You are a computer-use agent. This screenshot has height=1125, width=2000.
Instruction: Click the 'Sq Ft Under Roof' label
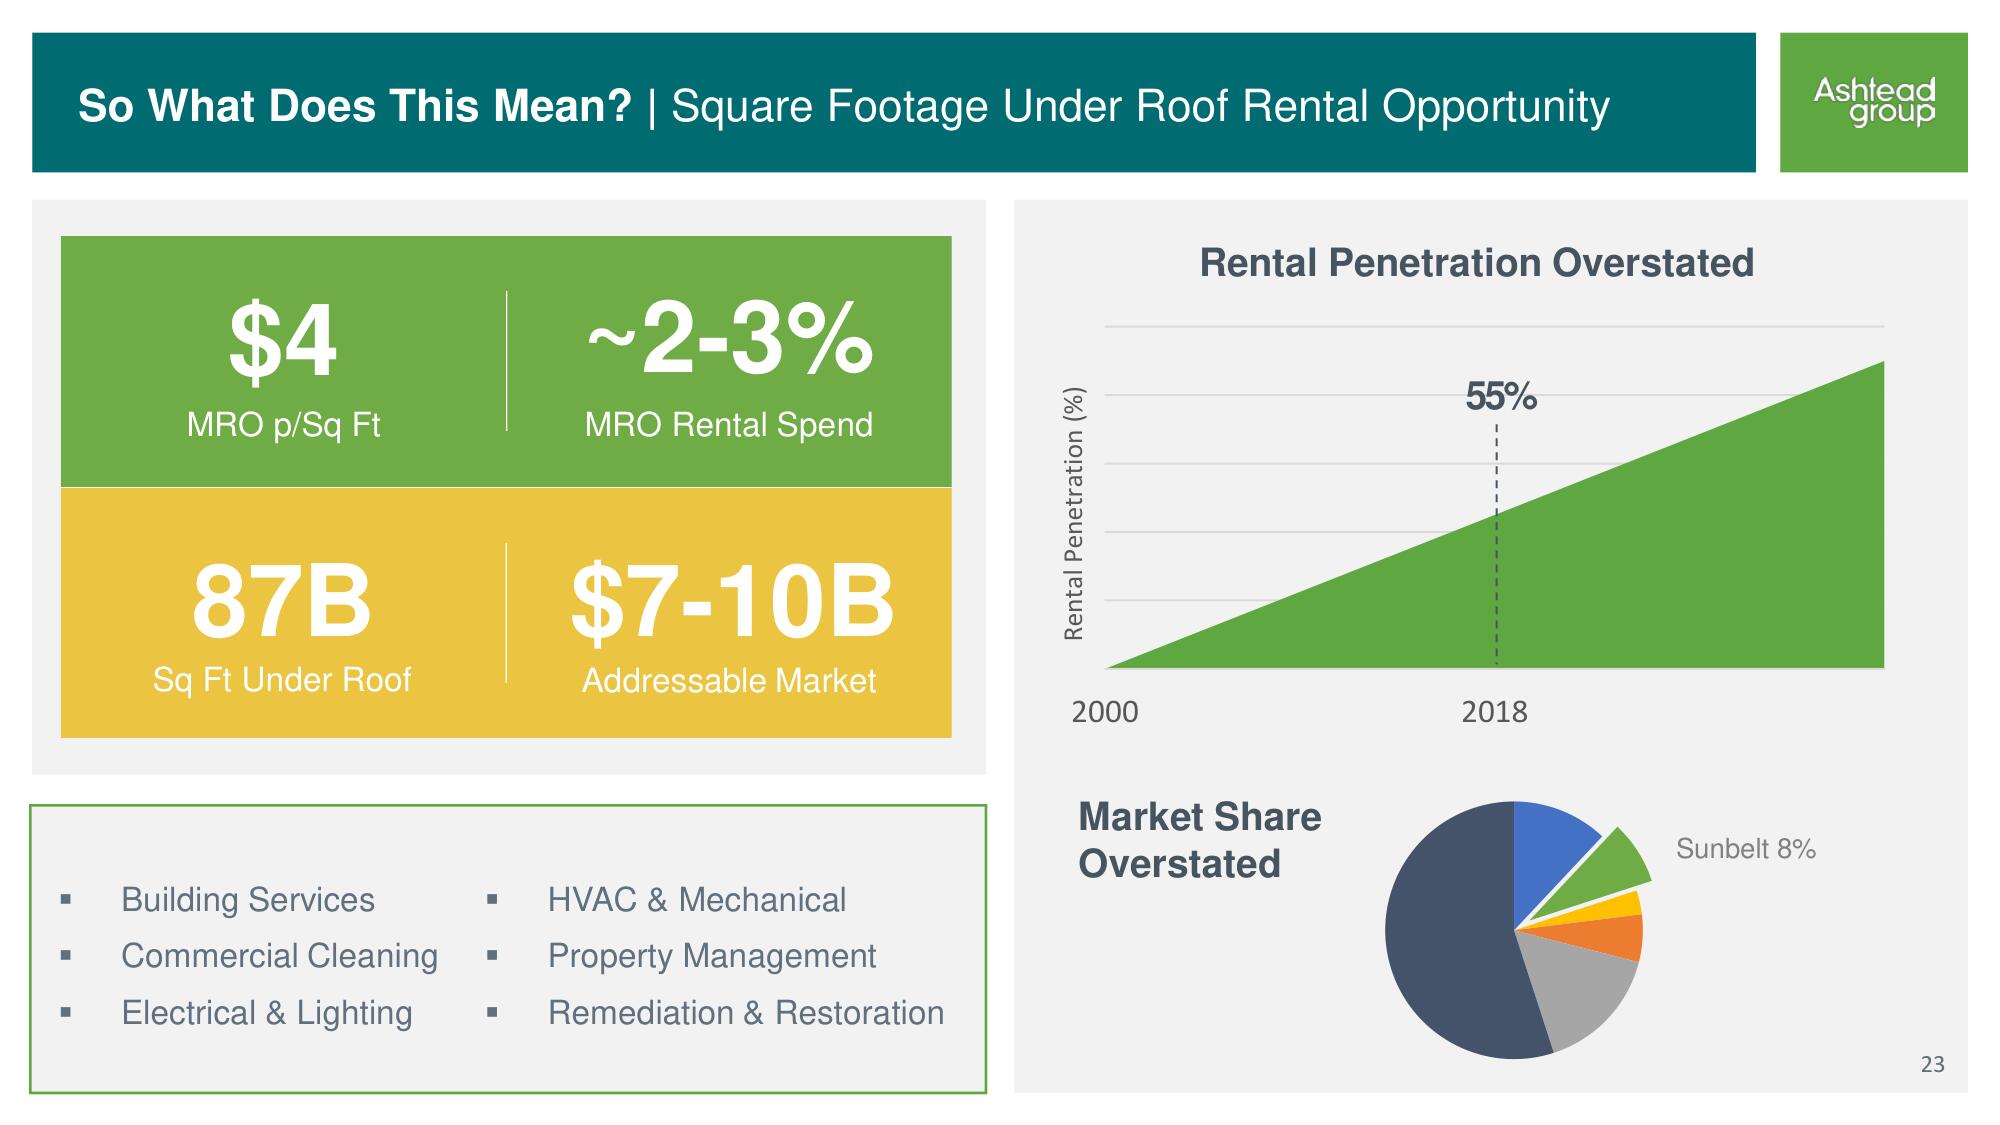(x=282, y=680)
